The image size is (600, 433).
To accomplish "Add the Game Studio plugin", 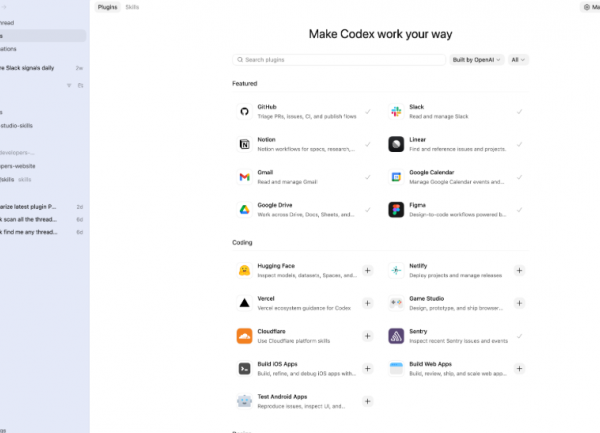I will (519, 303).
